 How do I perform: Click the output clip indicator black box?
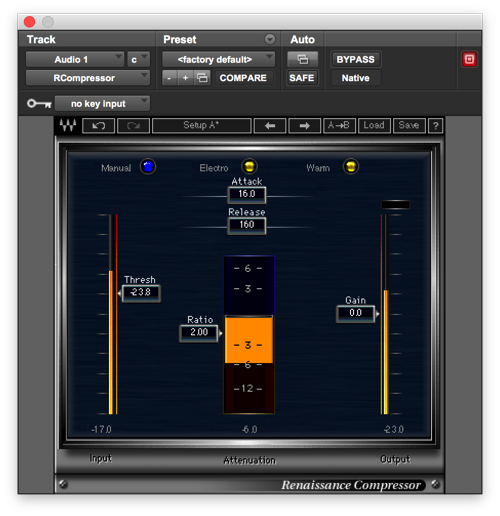pyautogui.click(x=395, y=204)
